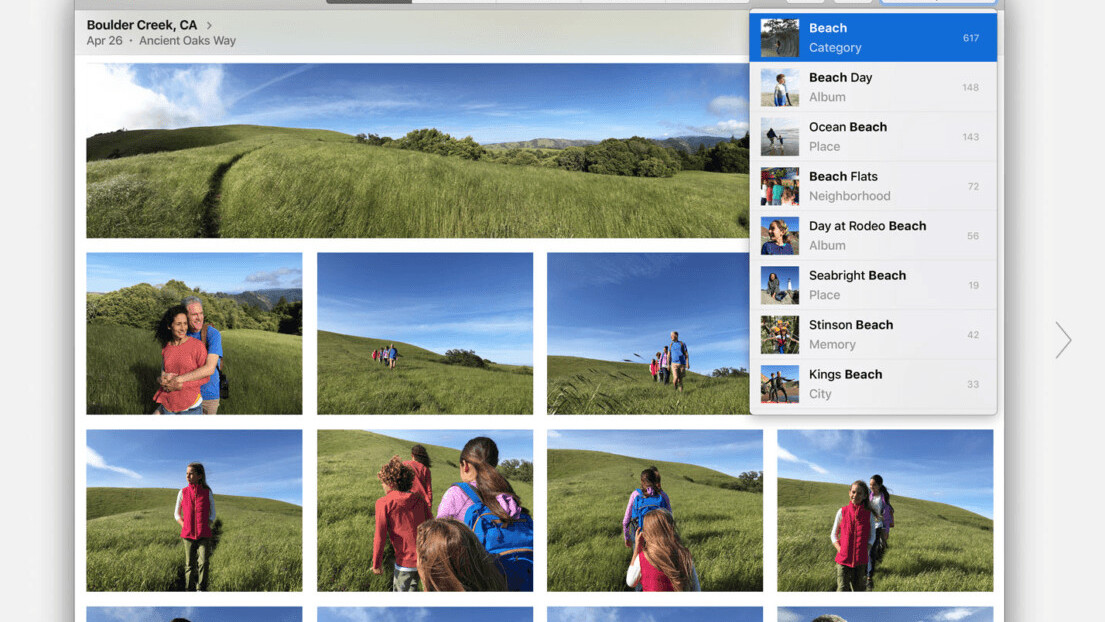The height and width of the screenshot is (622, 1105).
Task: Expand the chevron beside Boulder Creek, CA
Action: (x=210, y=25)
